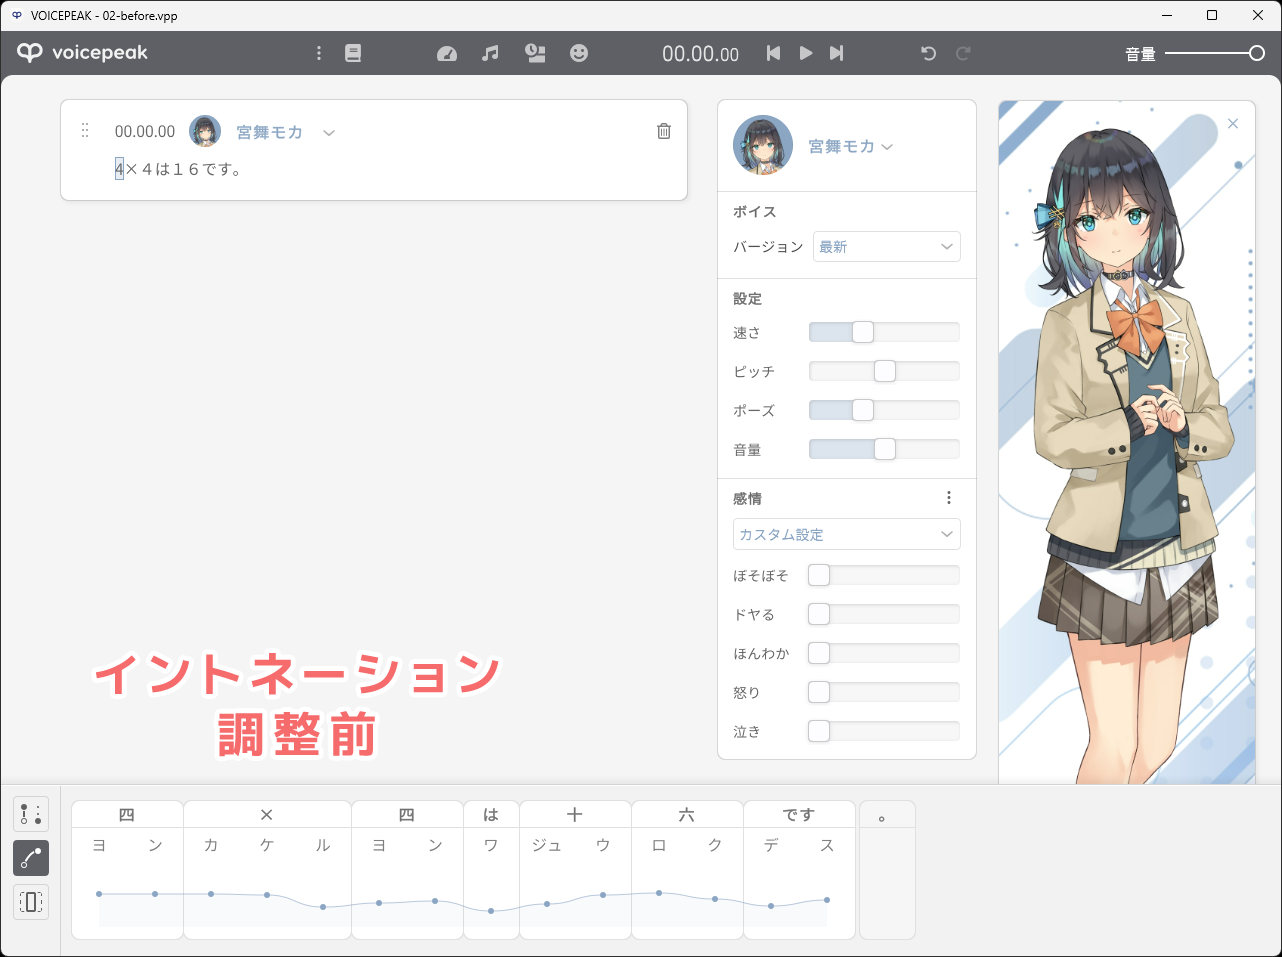This screenshot has width=1282, height=957.
Task: Adjust the 怒り emotion slider
Action: [884, 692]
